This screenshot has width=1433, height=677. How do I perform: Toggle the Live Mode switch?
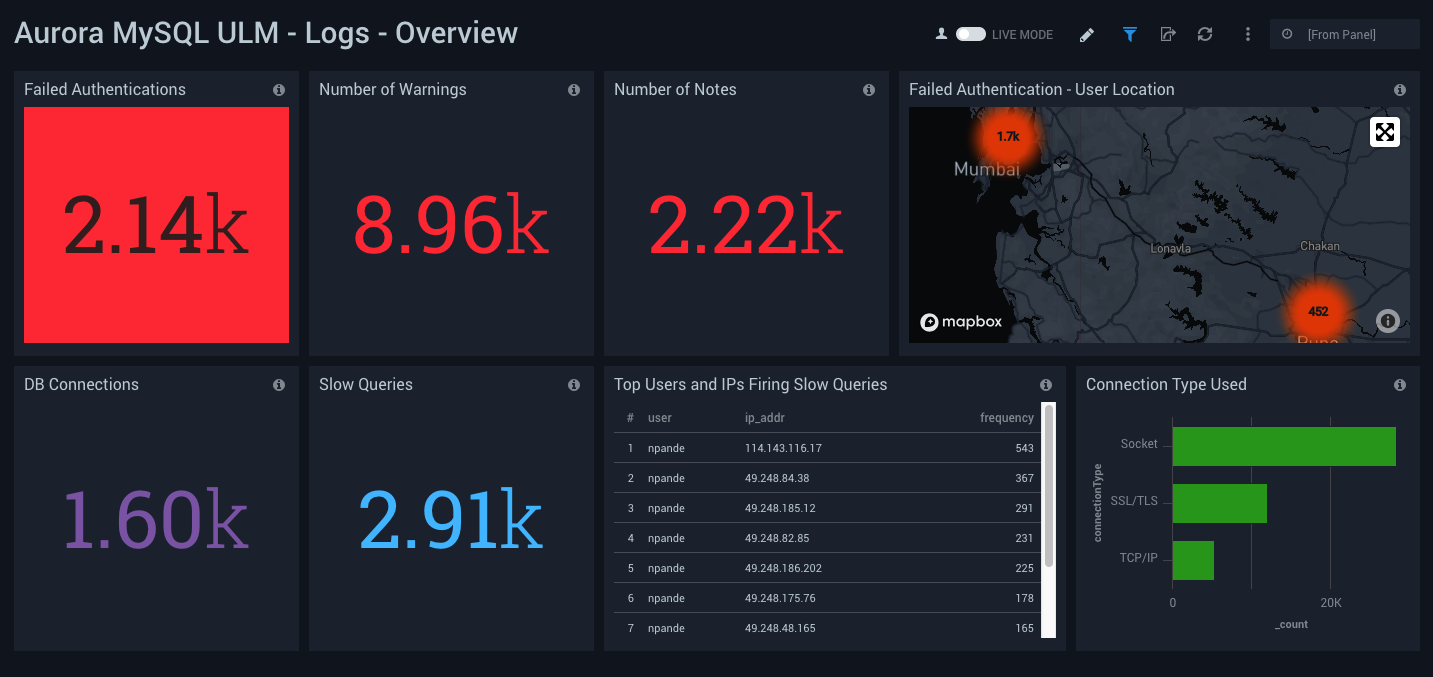click(x=970, y=34)
